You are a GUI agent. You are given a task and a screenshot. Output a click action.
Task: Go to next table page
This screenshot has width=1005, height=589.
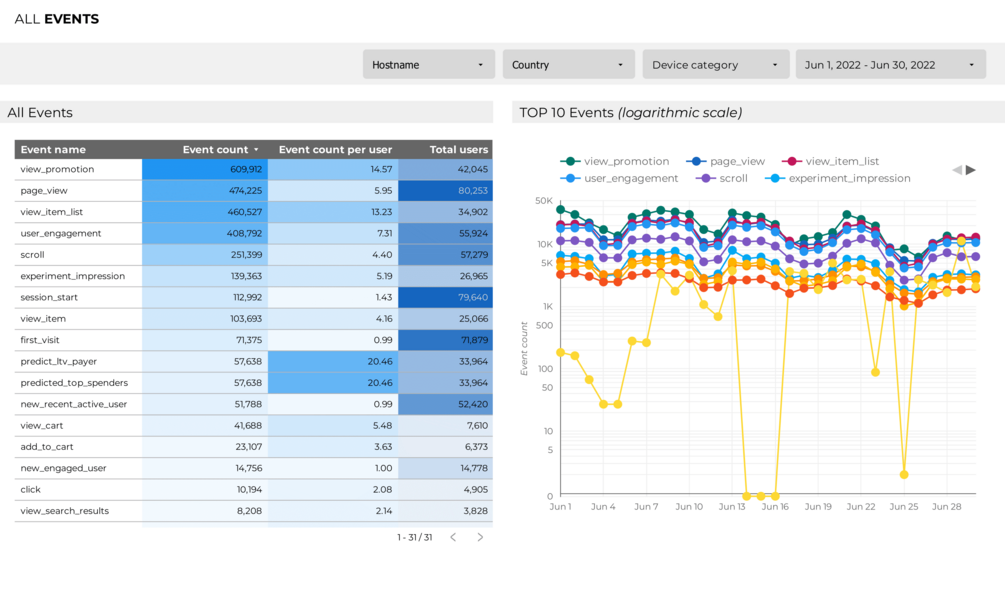click(x=480, y=537)
